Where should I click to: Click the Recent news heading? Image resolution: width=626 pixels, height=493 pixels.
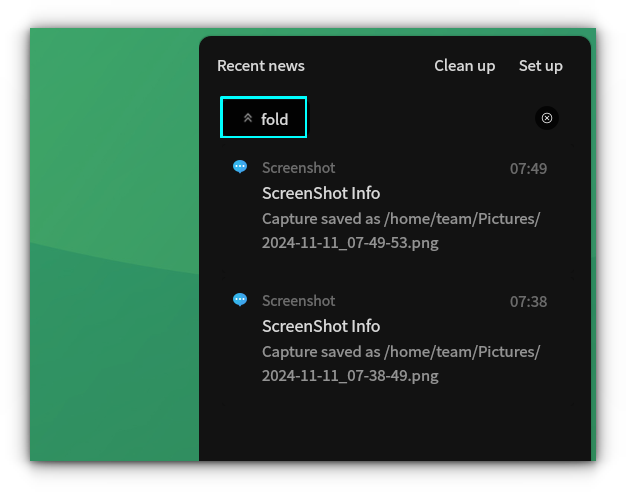261,66
